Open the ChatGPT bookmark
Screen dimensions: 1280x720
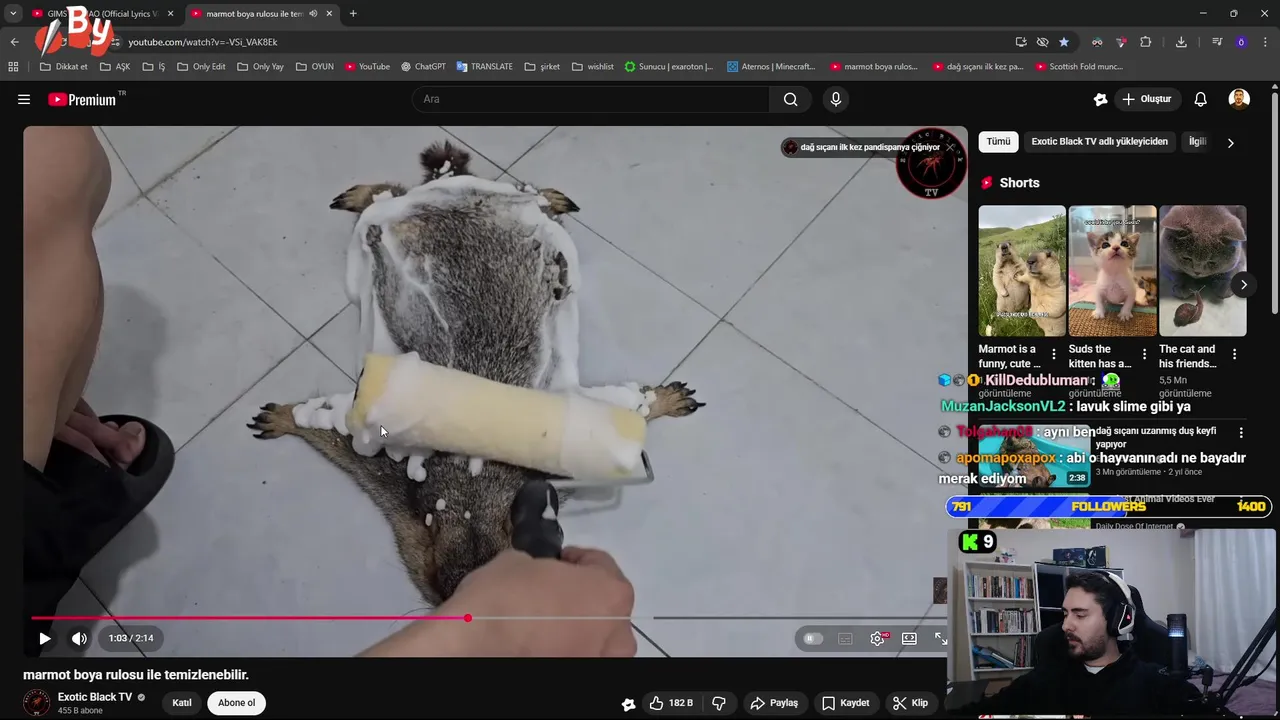423,67
